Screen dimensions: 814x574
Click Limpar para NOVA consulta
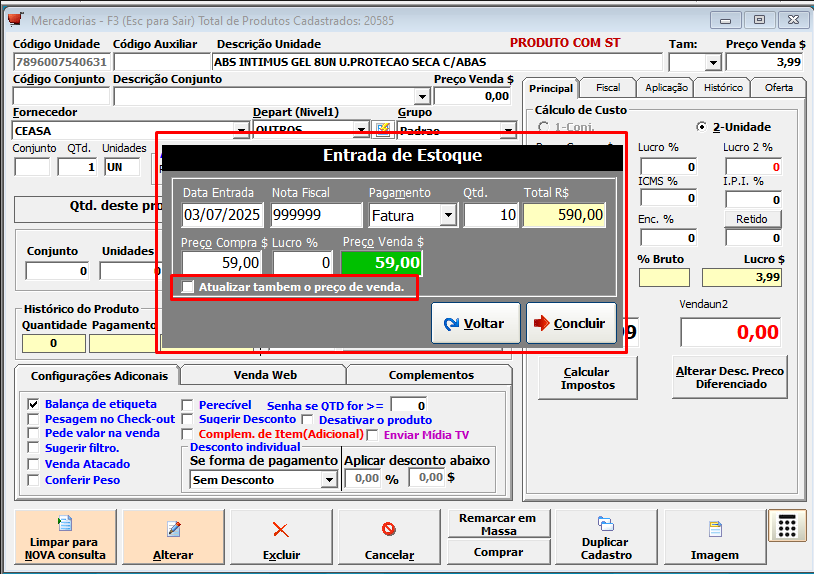click(x=67, y=538)
